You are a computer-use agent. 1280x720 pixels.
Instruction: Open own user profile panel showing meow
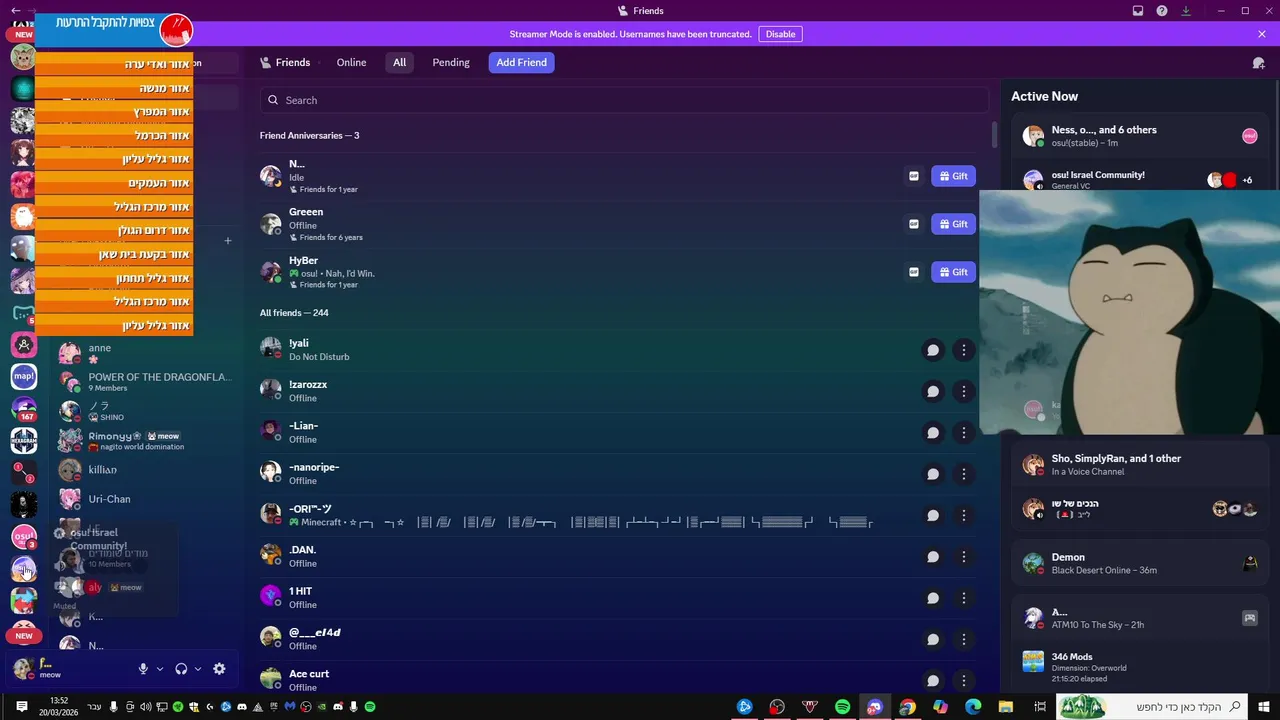pyautogui.click(x=70, y=669)
